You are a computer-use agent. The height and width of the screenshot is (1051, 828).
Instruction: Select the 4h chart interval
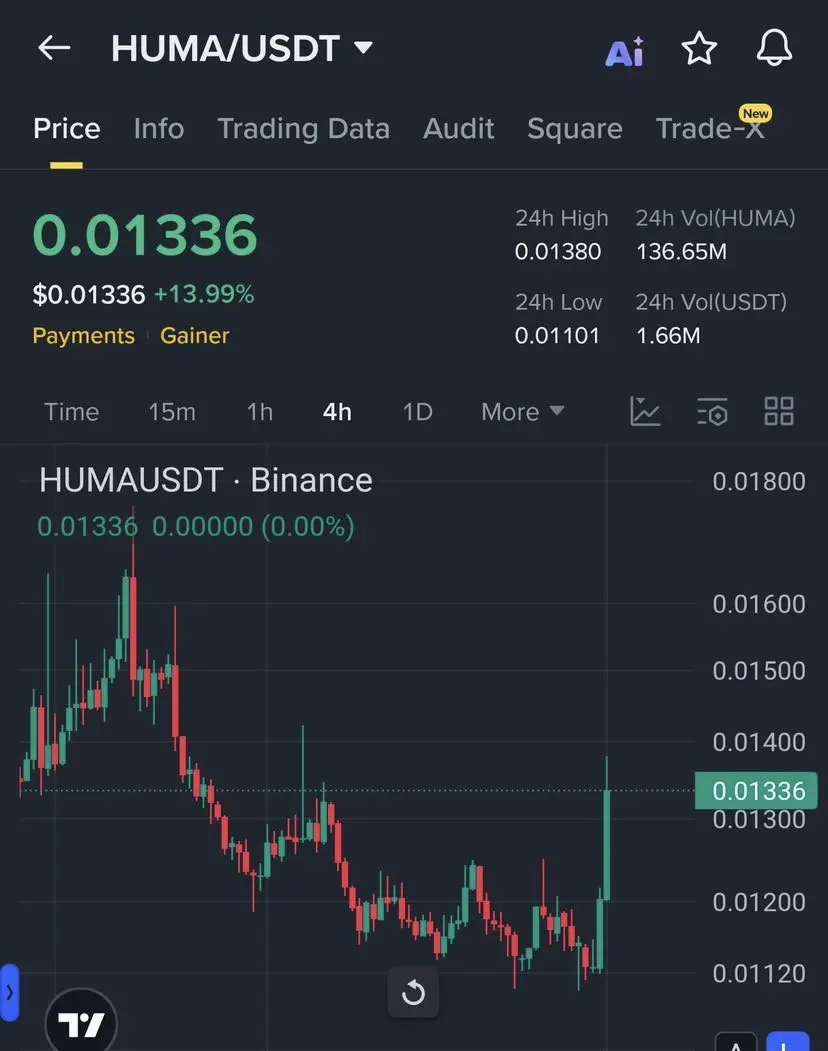pos(337,412)
